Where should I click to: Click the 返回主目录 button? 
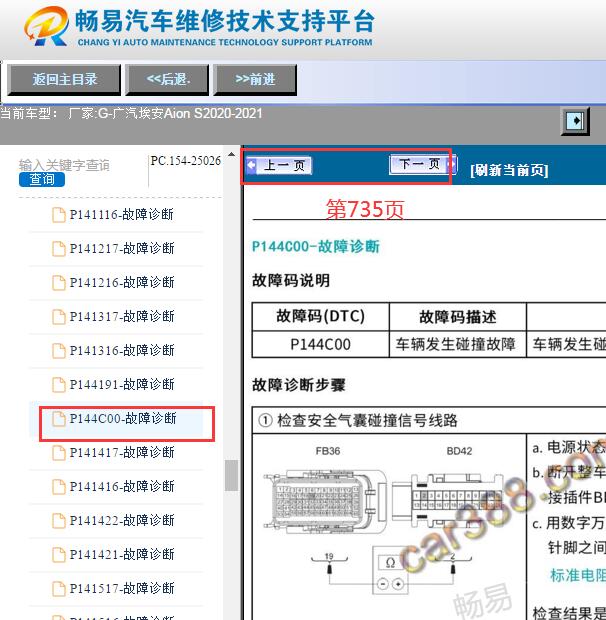coord(64,79)
